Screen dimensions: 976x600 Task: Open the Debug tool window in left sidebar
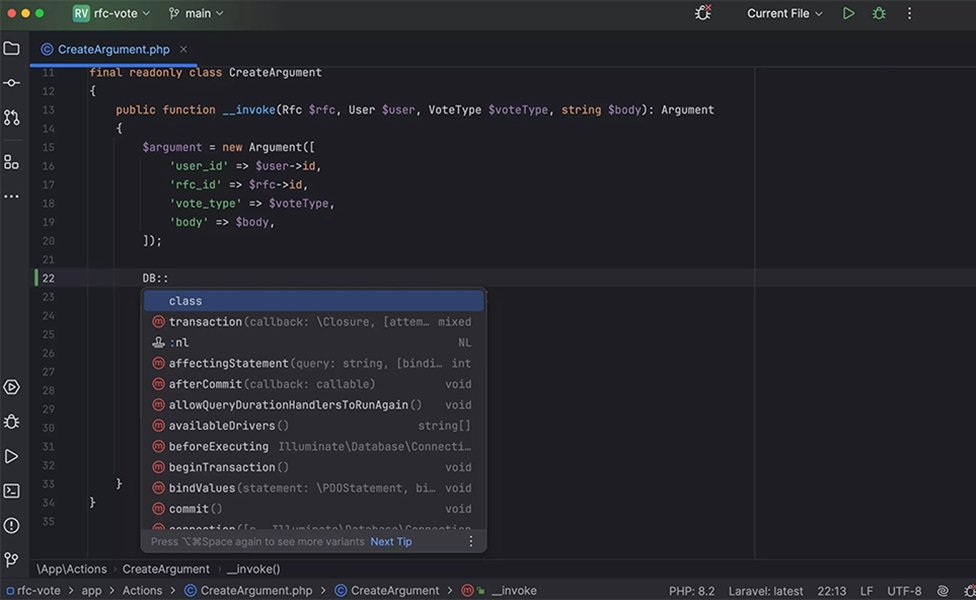click(11, 422)
